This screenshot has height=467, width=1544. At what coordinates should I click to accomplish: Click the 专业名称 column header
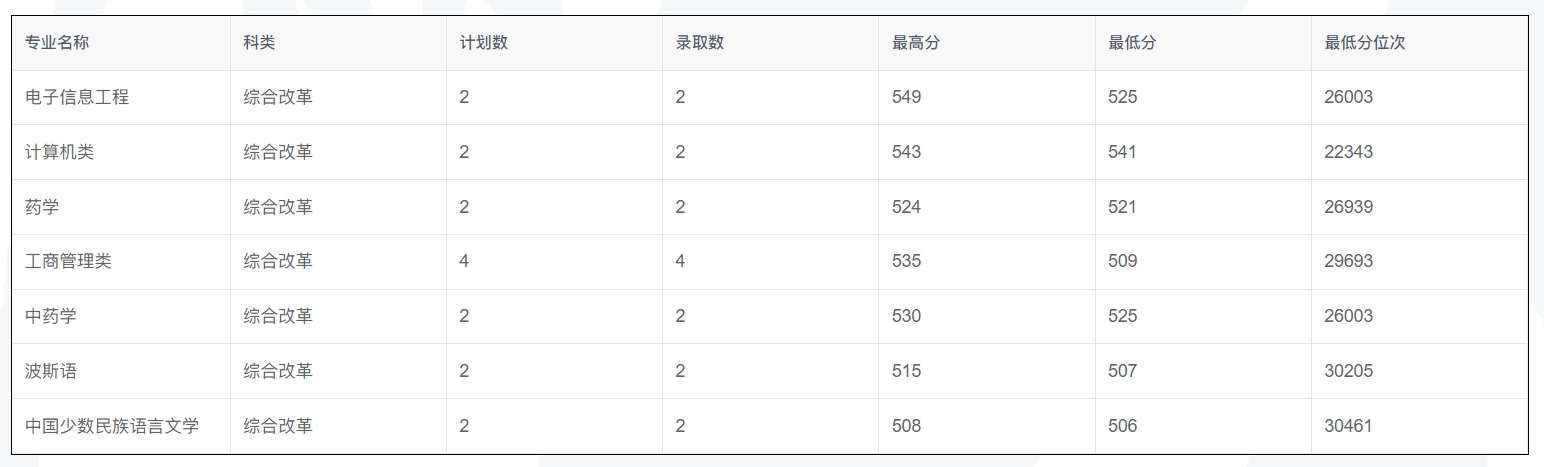57,43
